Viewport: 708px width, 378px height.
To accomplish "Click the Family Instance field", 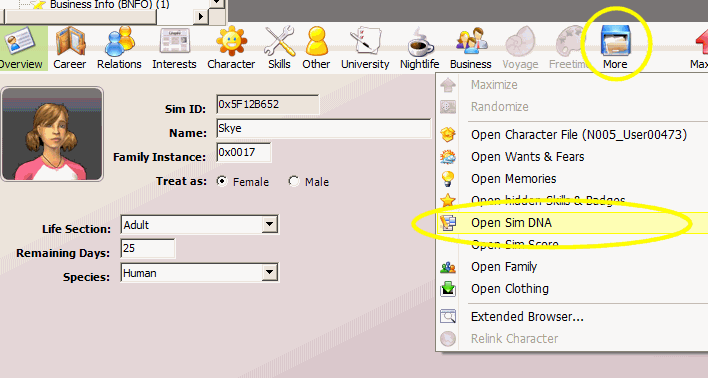I will (x=243, y=152).
